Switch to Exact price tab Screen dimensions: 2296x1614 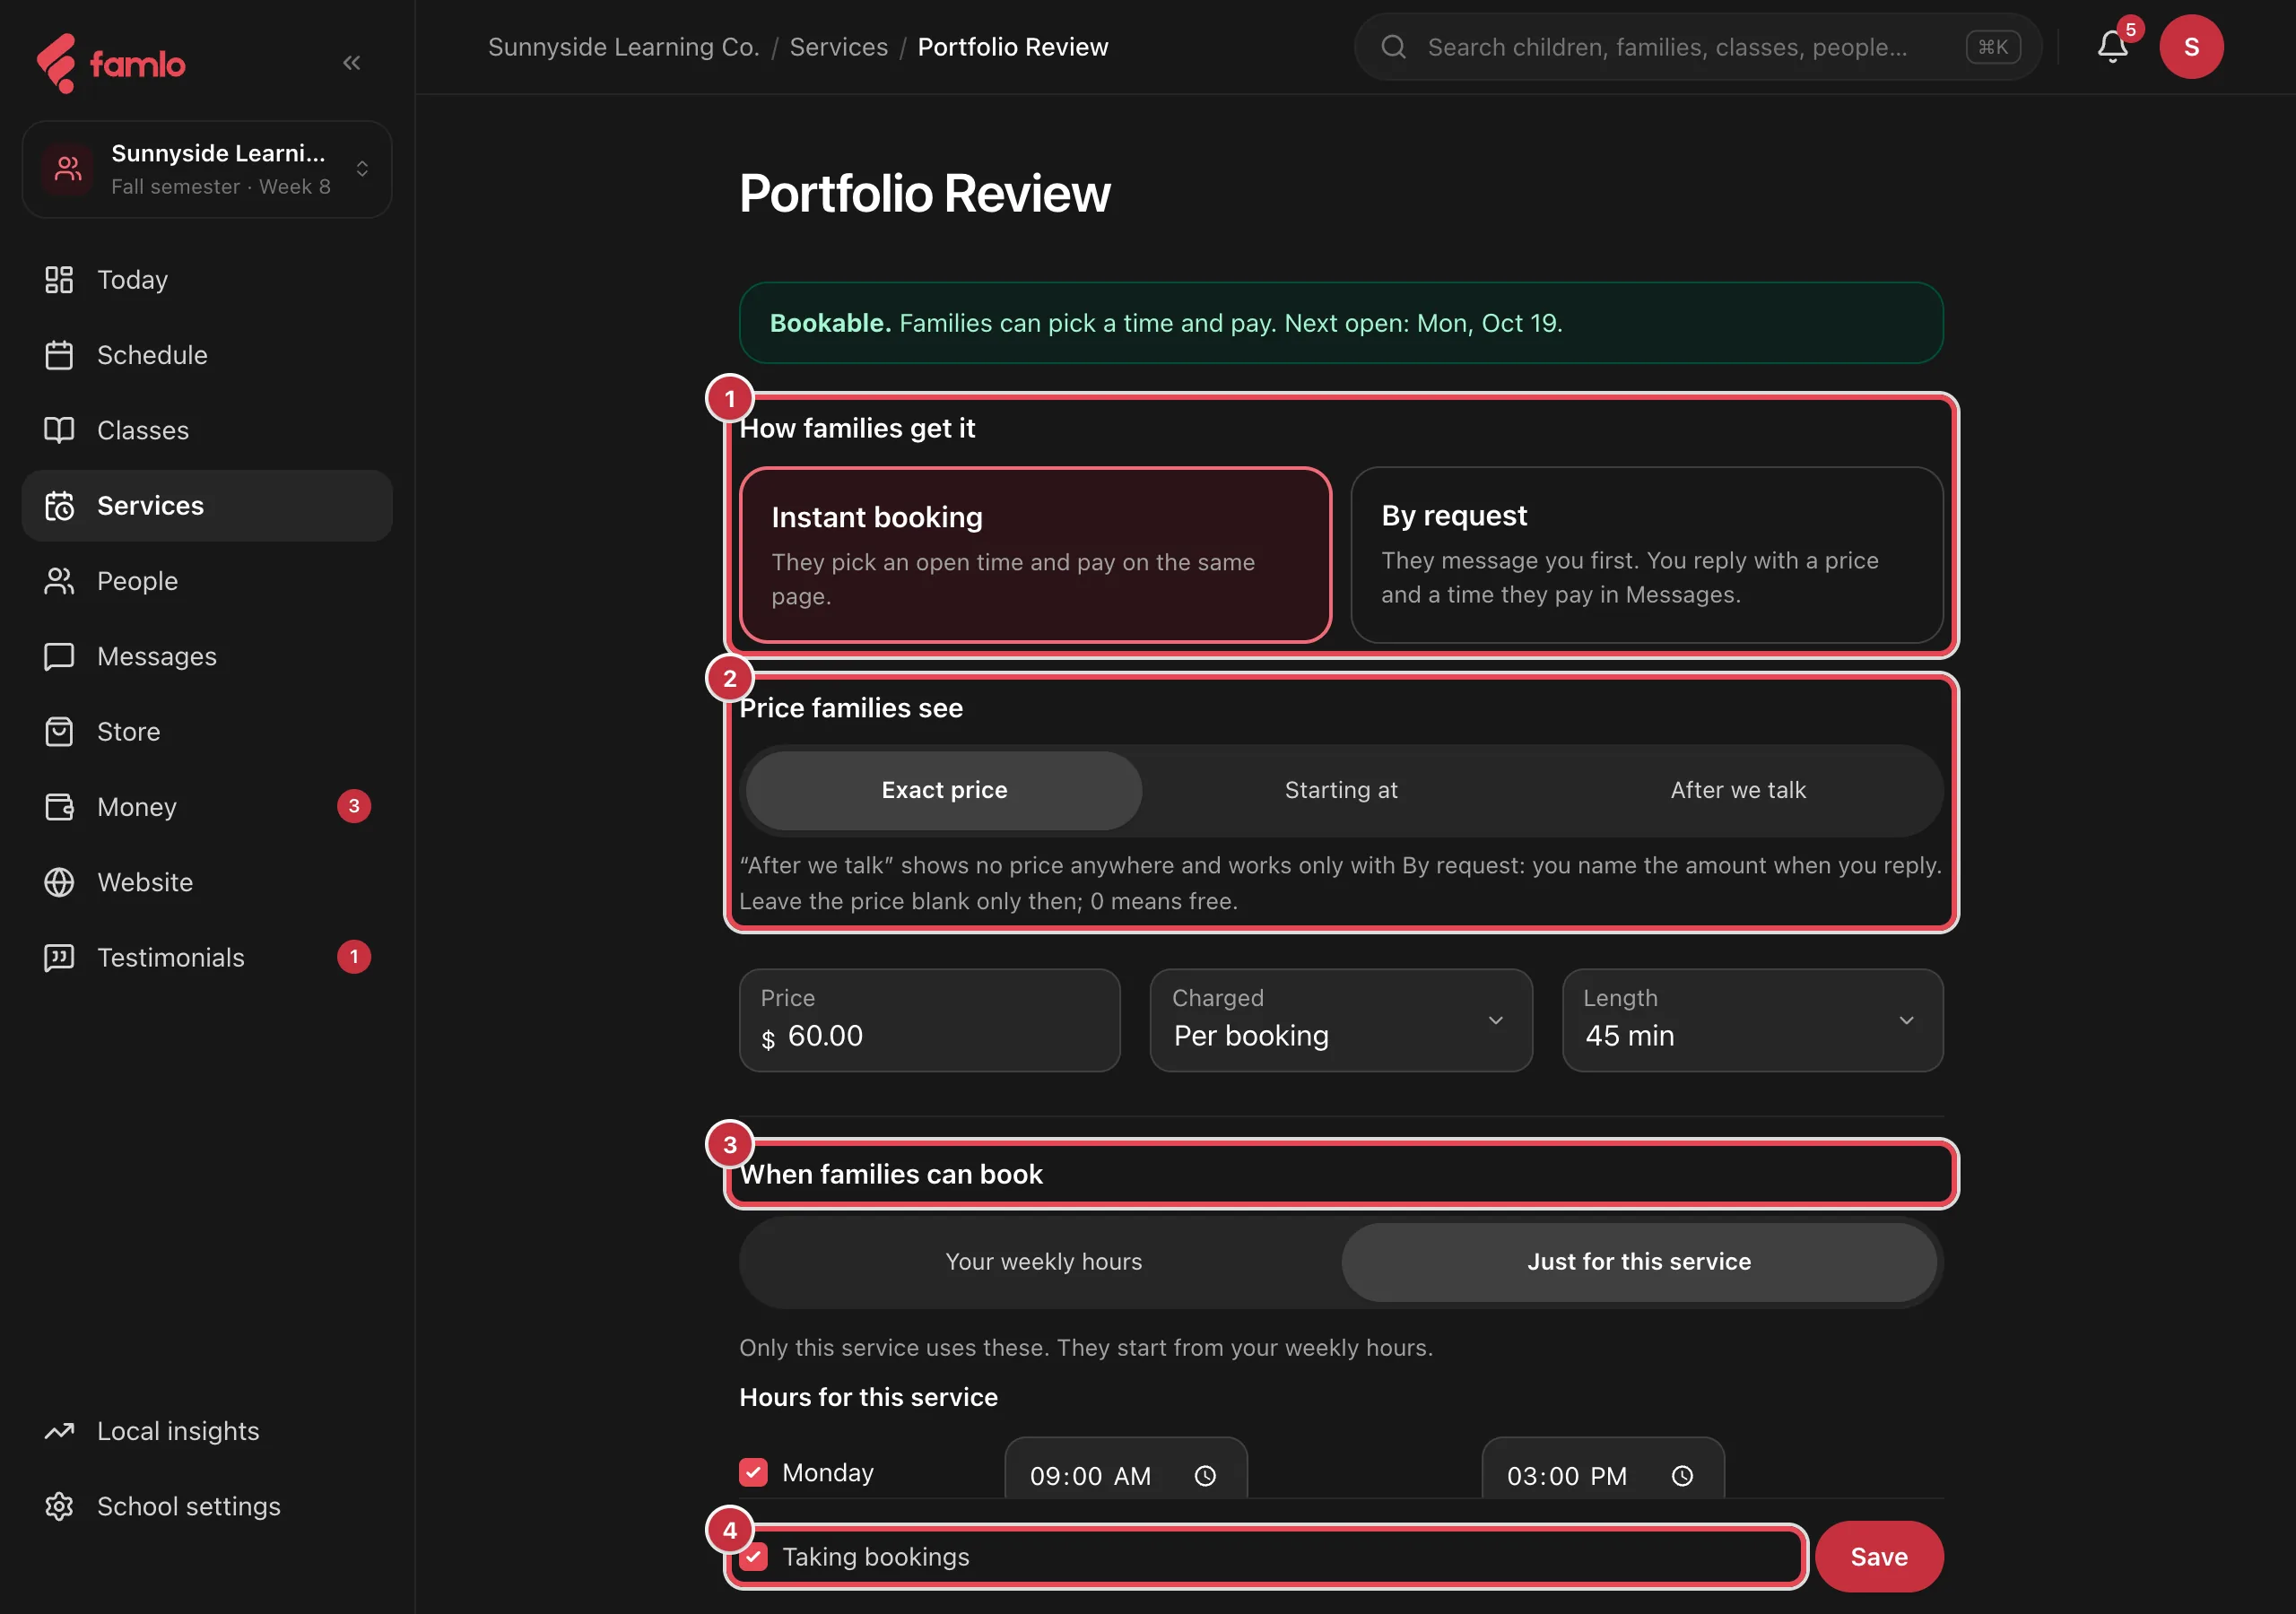(944, 790)
